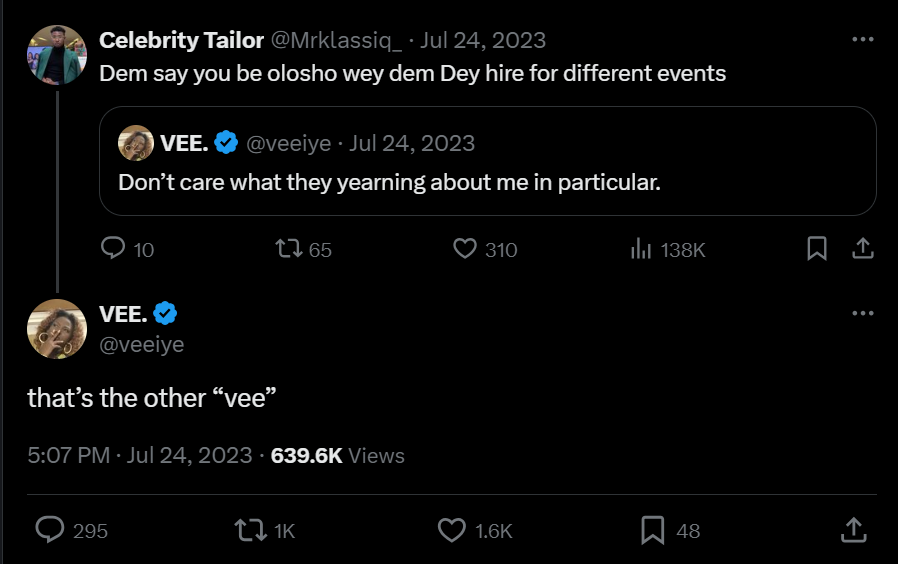Image resolution: width=898 pixels, height=564 pixels.
Task: Like the tweet with 310 likes
Action: click(x=465, y=249)
